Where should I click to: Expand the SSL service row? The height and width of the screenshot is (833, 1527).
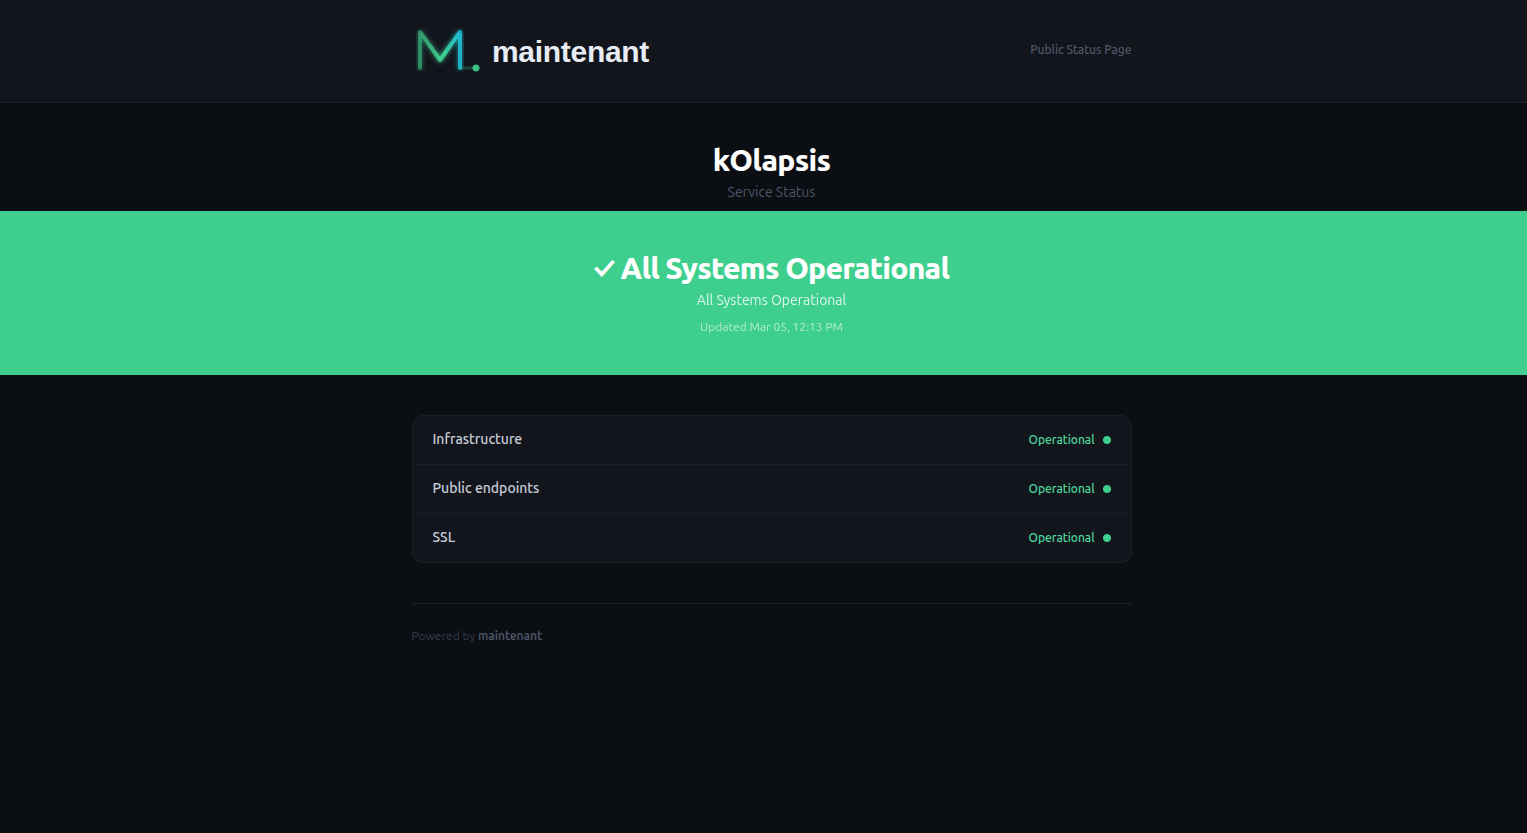point(770,537)
